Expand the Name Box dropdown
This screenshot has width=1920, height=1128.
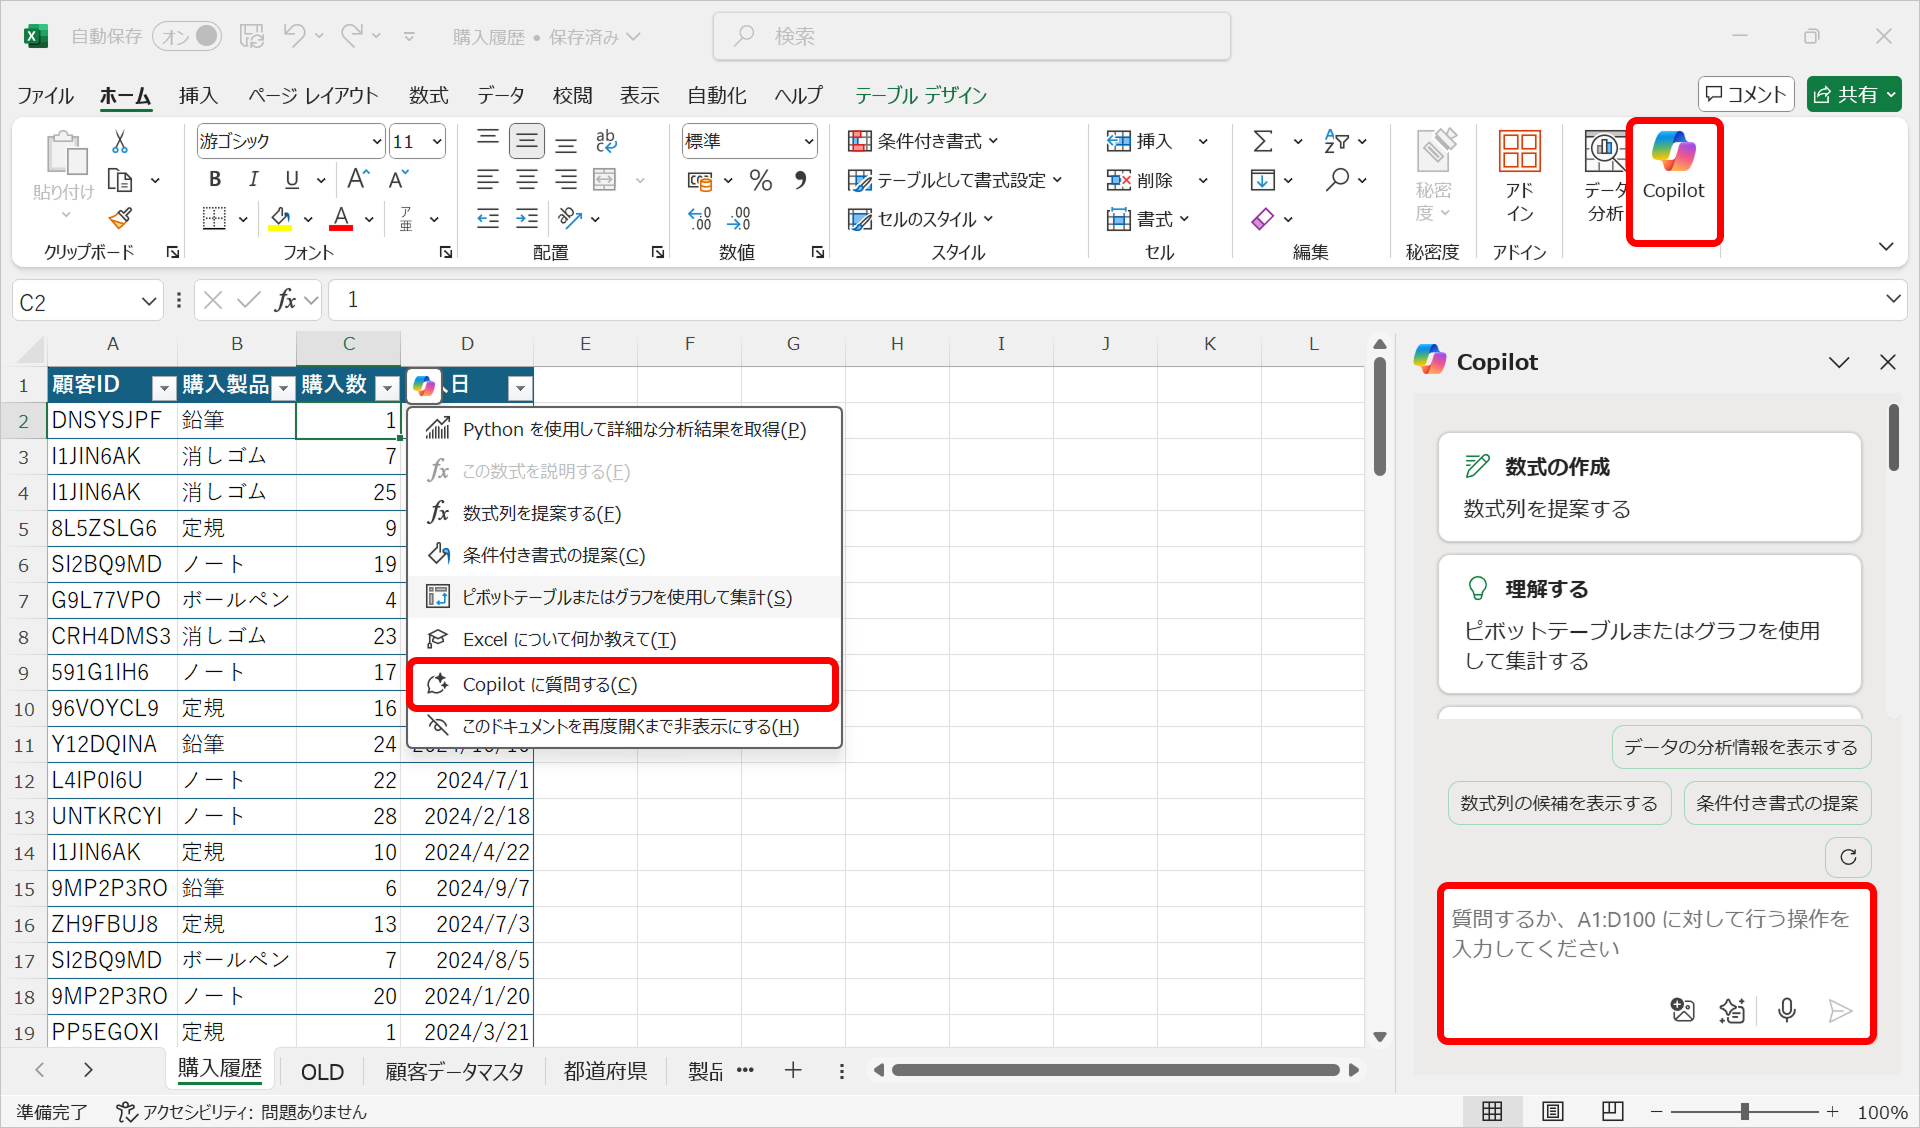coord(148,301)
